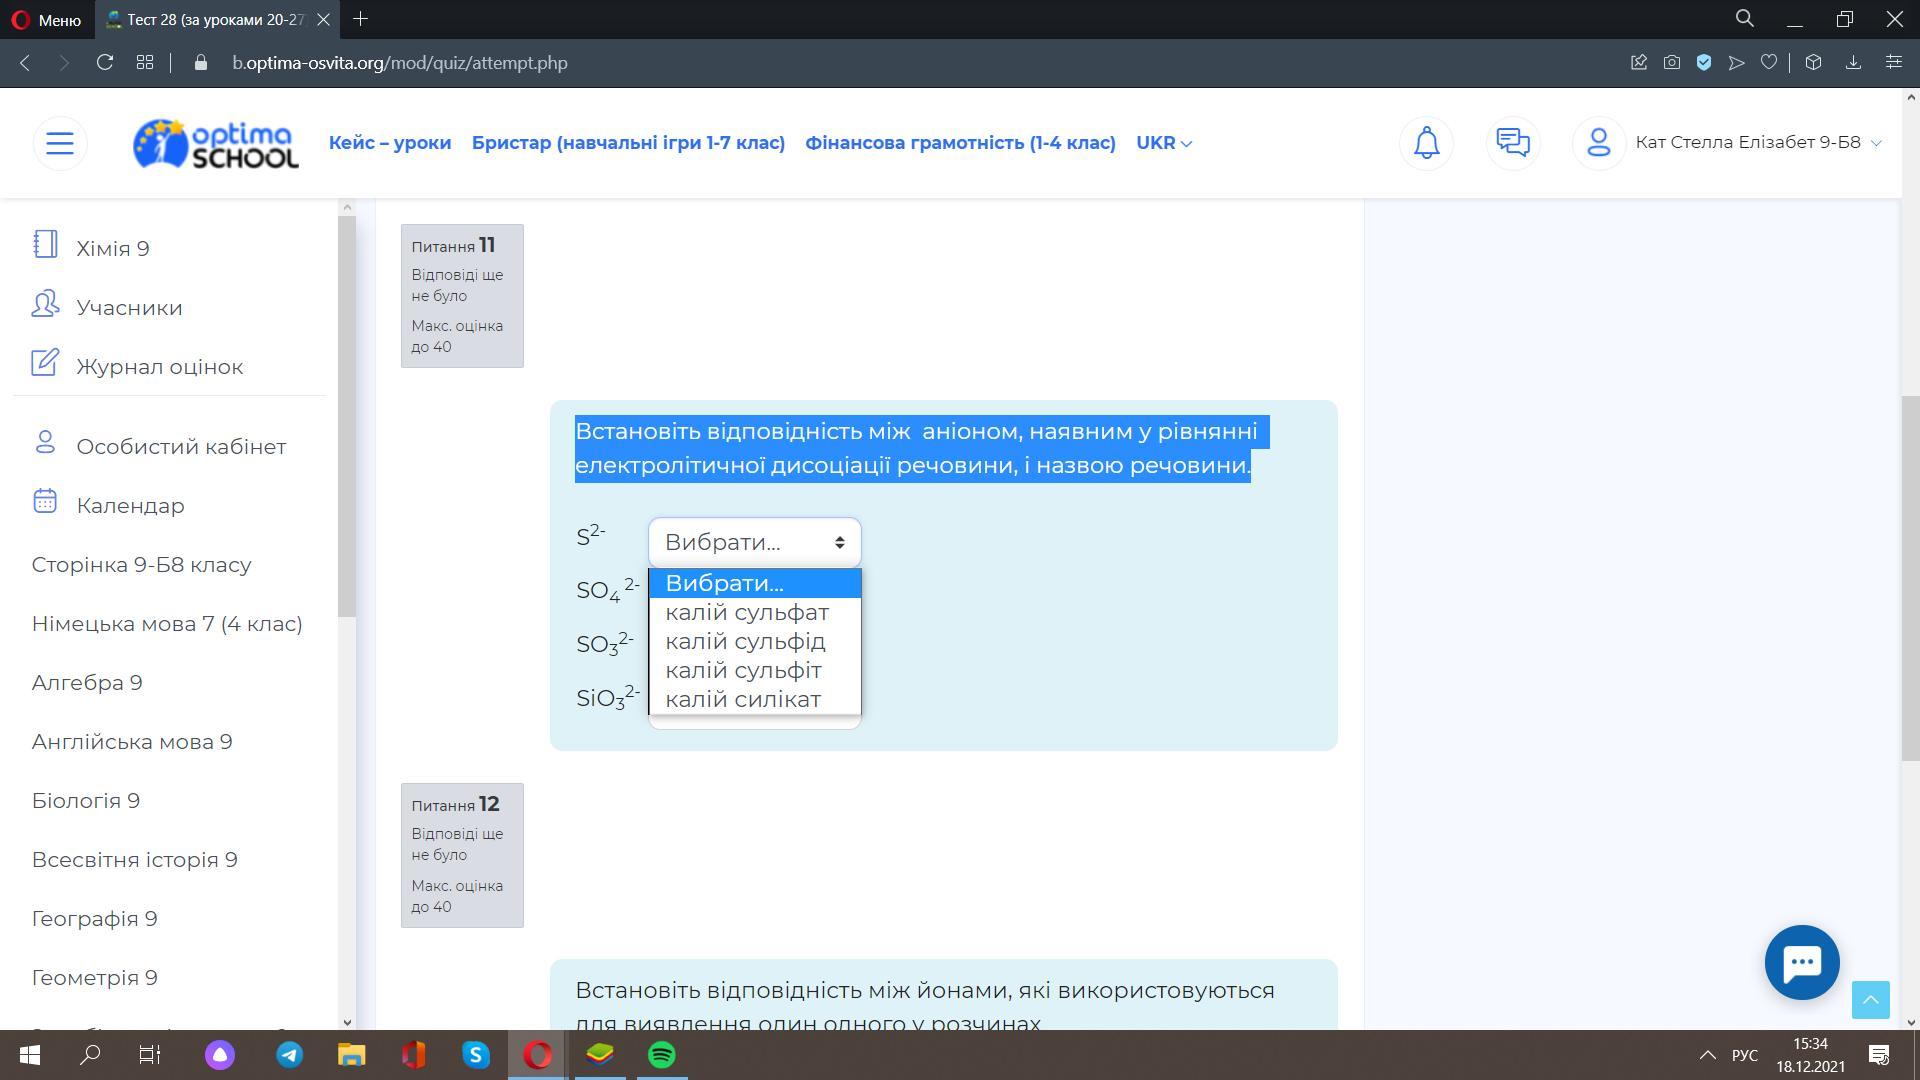
Task: Open the messages chat icon in header
Action: (x=1512, y=143)
